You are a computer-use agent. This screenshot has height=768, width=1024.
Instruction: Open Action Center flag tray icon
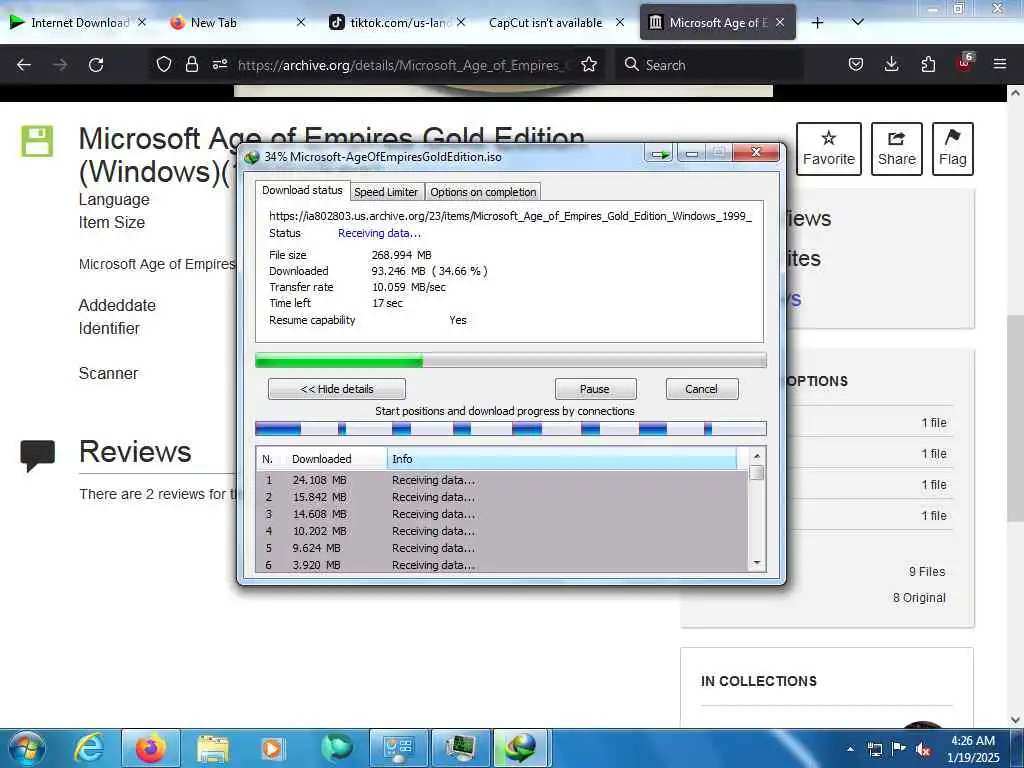tap(899, 748)
